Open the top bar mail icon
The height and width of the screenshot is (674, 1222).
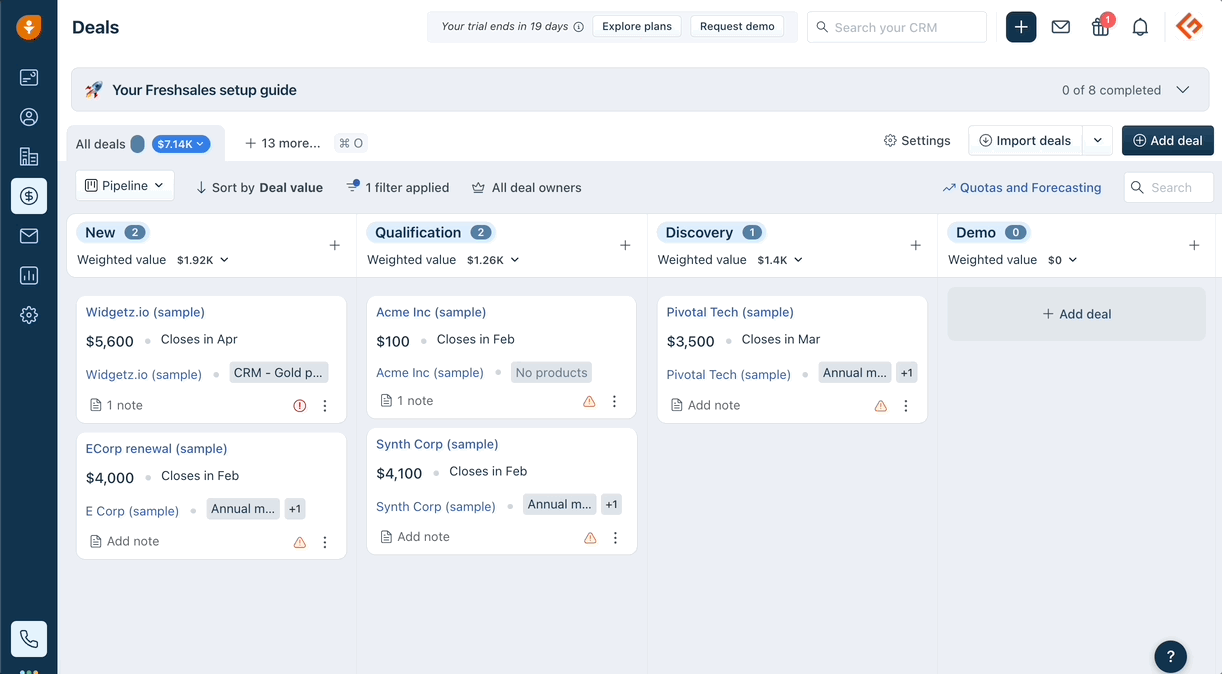point(1061,27)
